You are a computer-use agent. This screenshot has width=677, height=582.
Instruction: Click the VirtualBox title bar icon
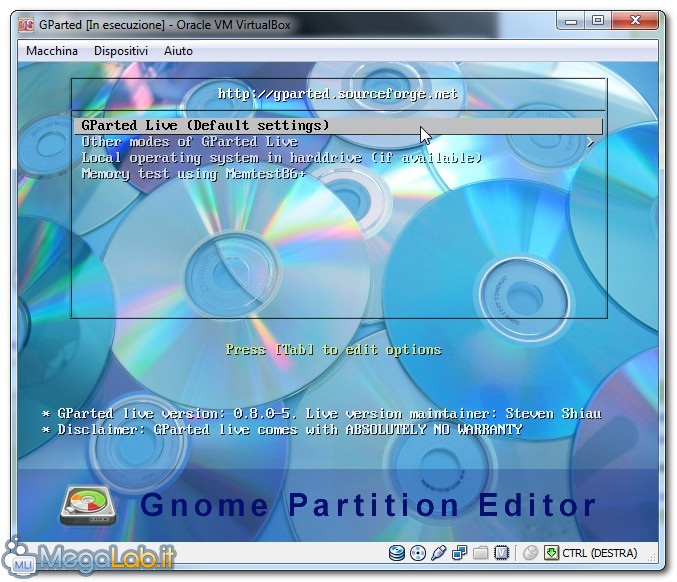(x=26, y=25)
